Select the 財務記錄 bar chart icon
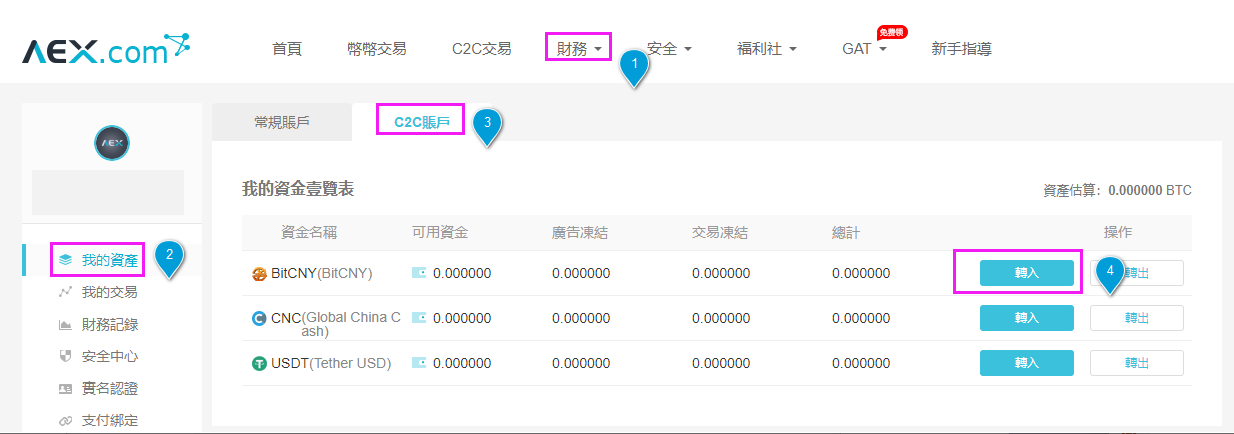The height and width of the screenshot is (434, 1234). coord(65,324)
